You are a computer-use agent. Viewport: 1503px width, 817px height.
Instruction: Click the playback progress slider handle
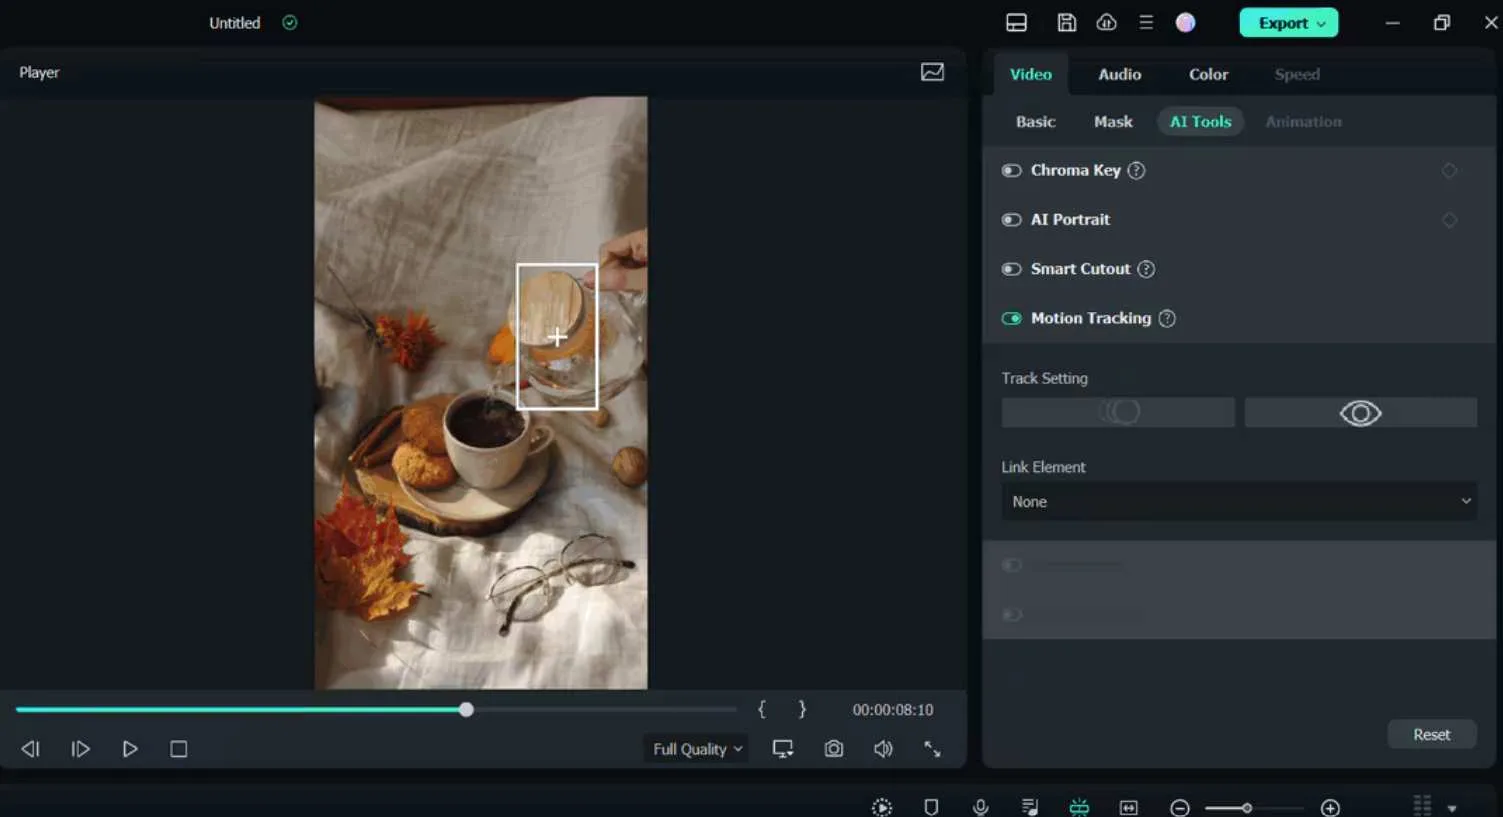tap(466, 710)
